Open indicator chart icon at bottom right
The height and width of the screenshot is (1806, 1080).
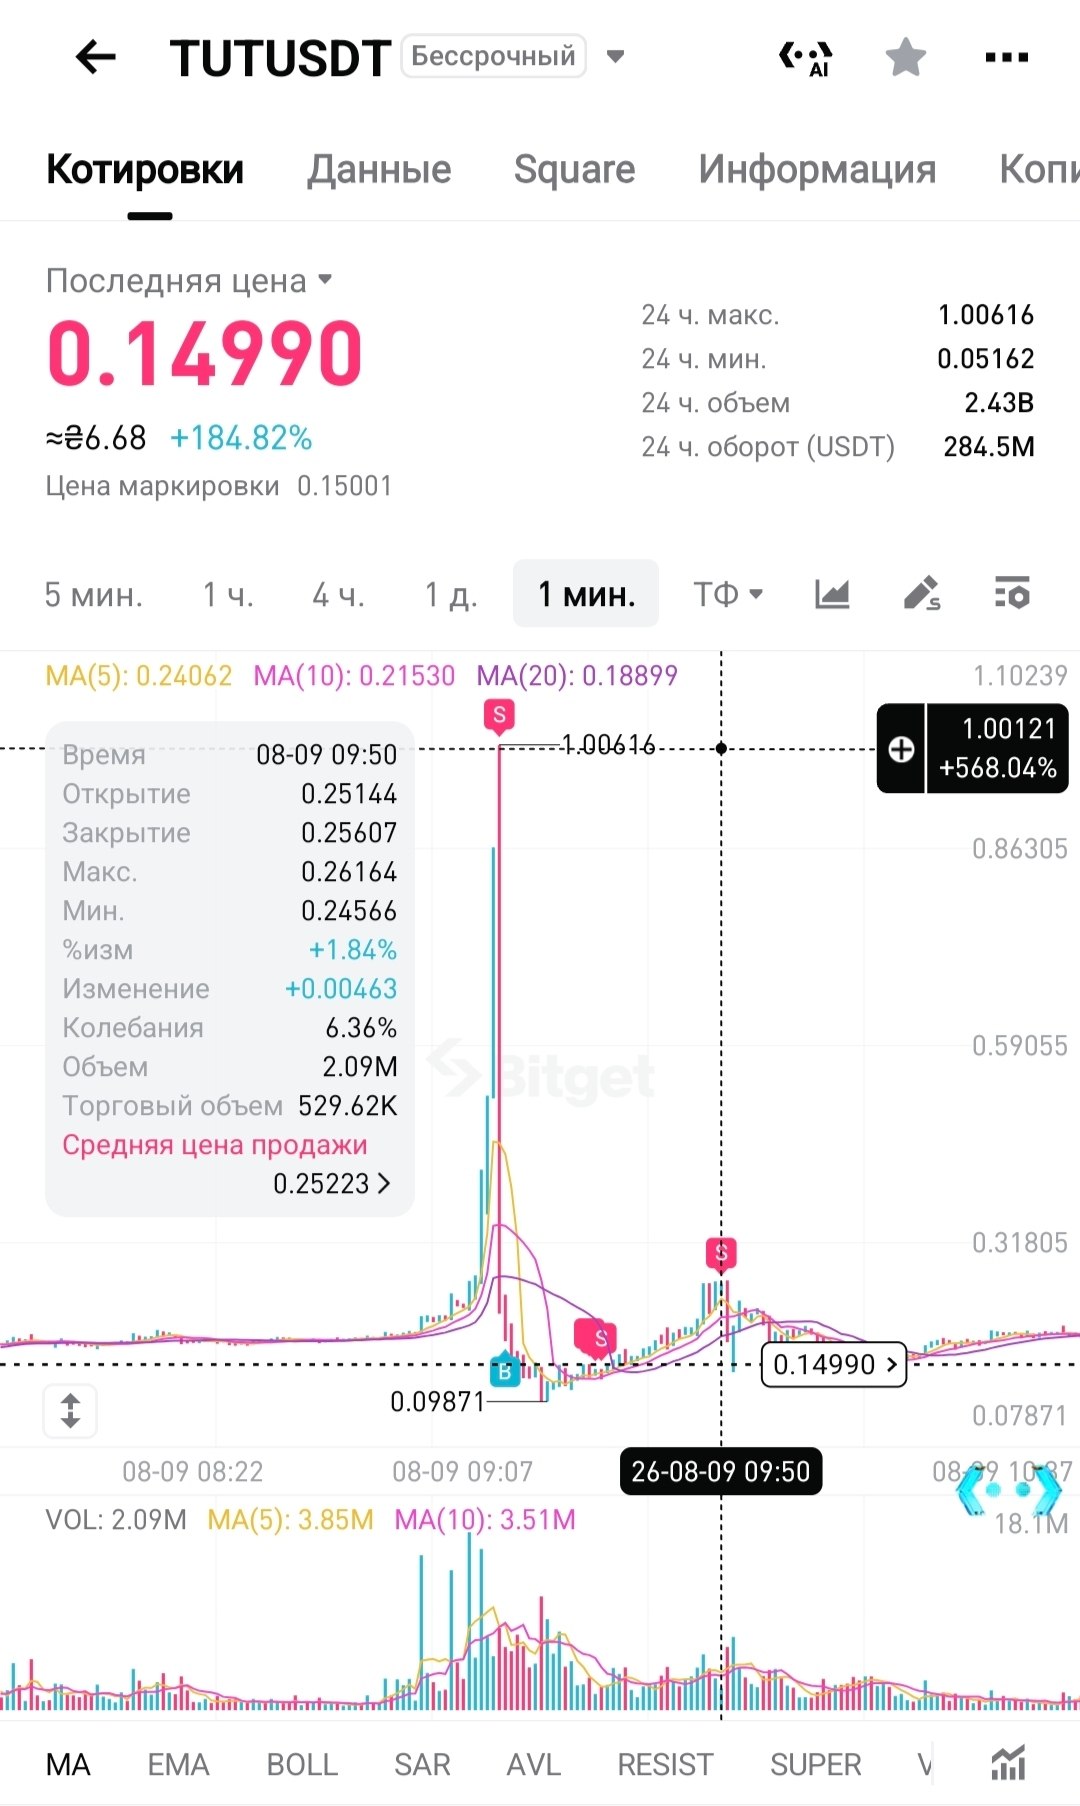click(1008, 1763)
